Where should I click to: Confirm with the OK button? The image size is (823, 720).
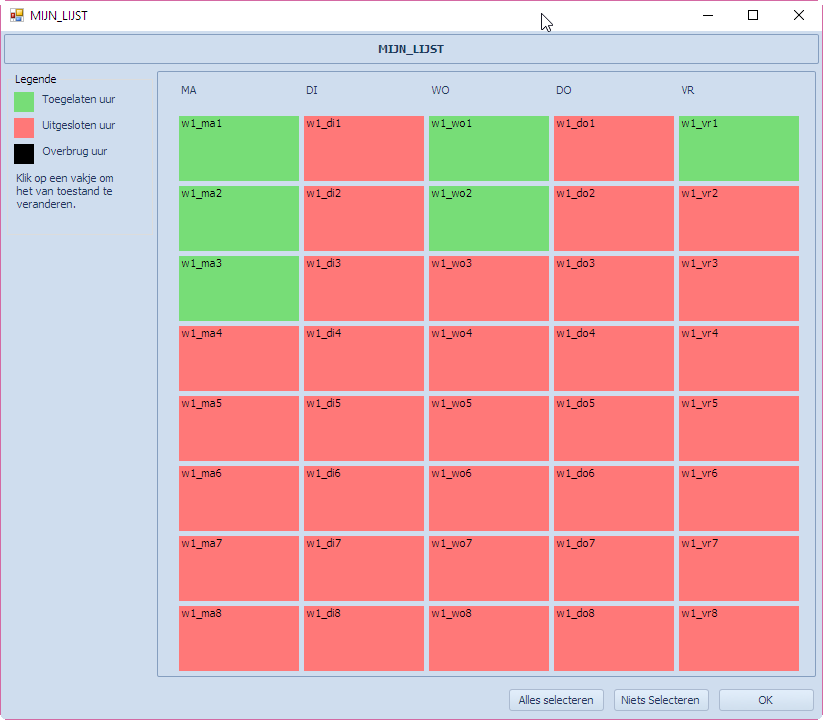tap(765, 700)
